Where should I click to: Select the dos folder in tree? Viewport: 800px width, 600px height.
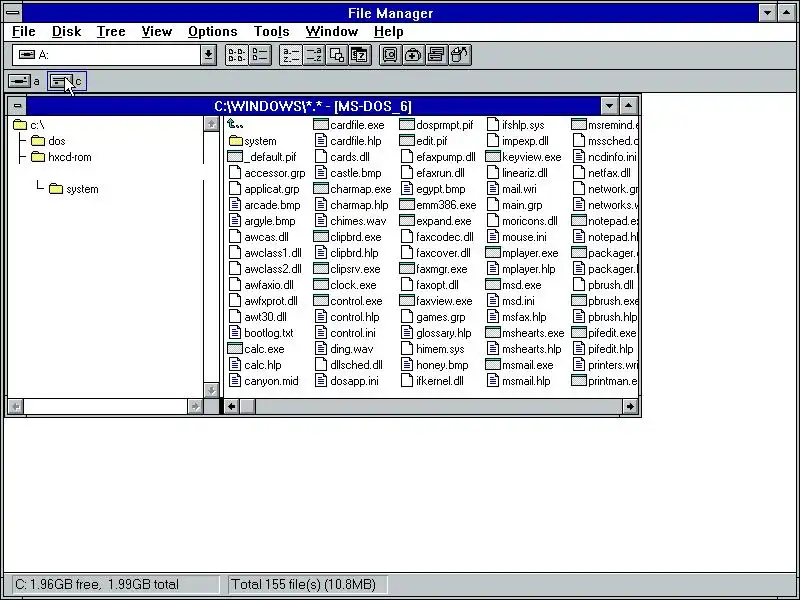48,141
